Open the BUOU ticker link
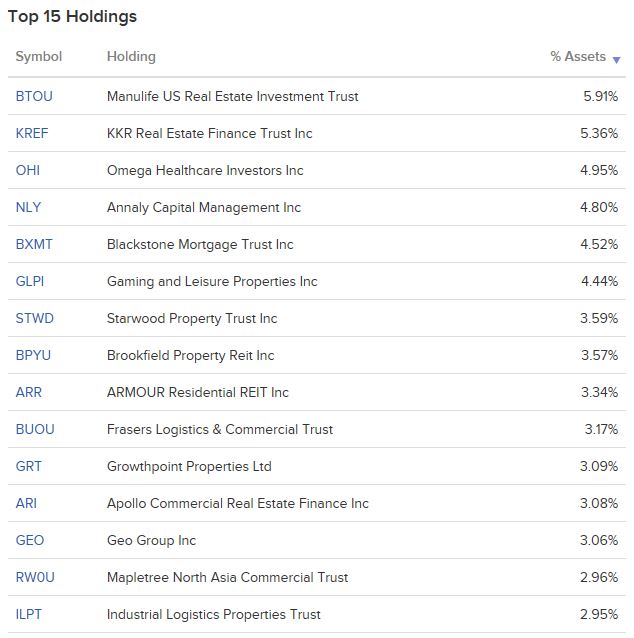 click(35, 429)
